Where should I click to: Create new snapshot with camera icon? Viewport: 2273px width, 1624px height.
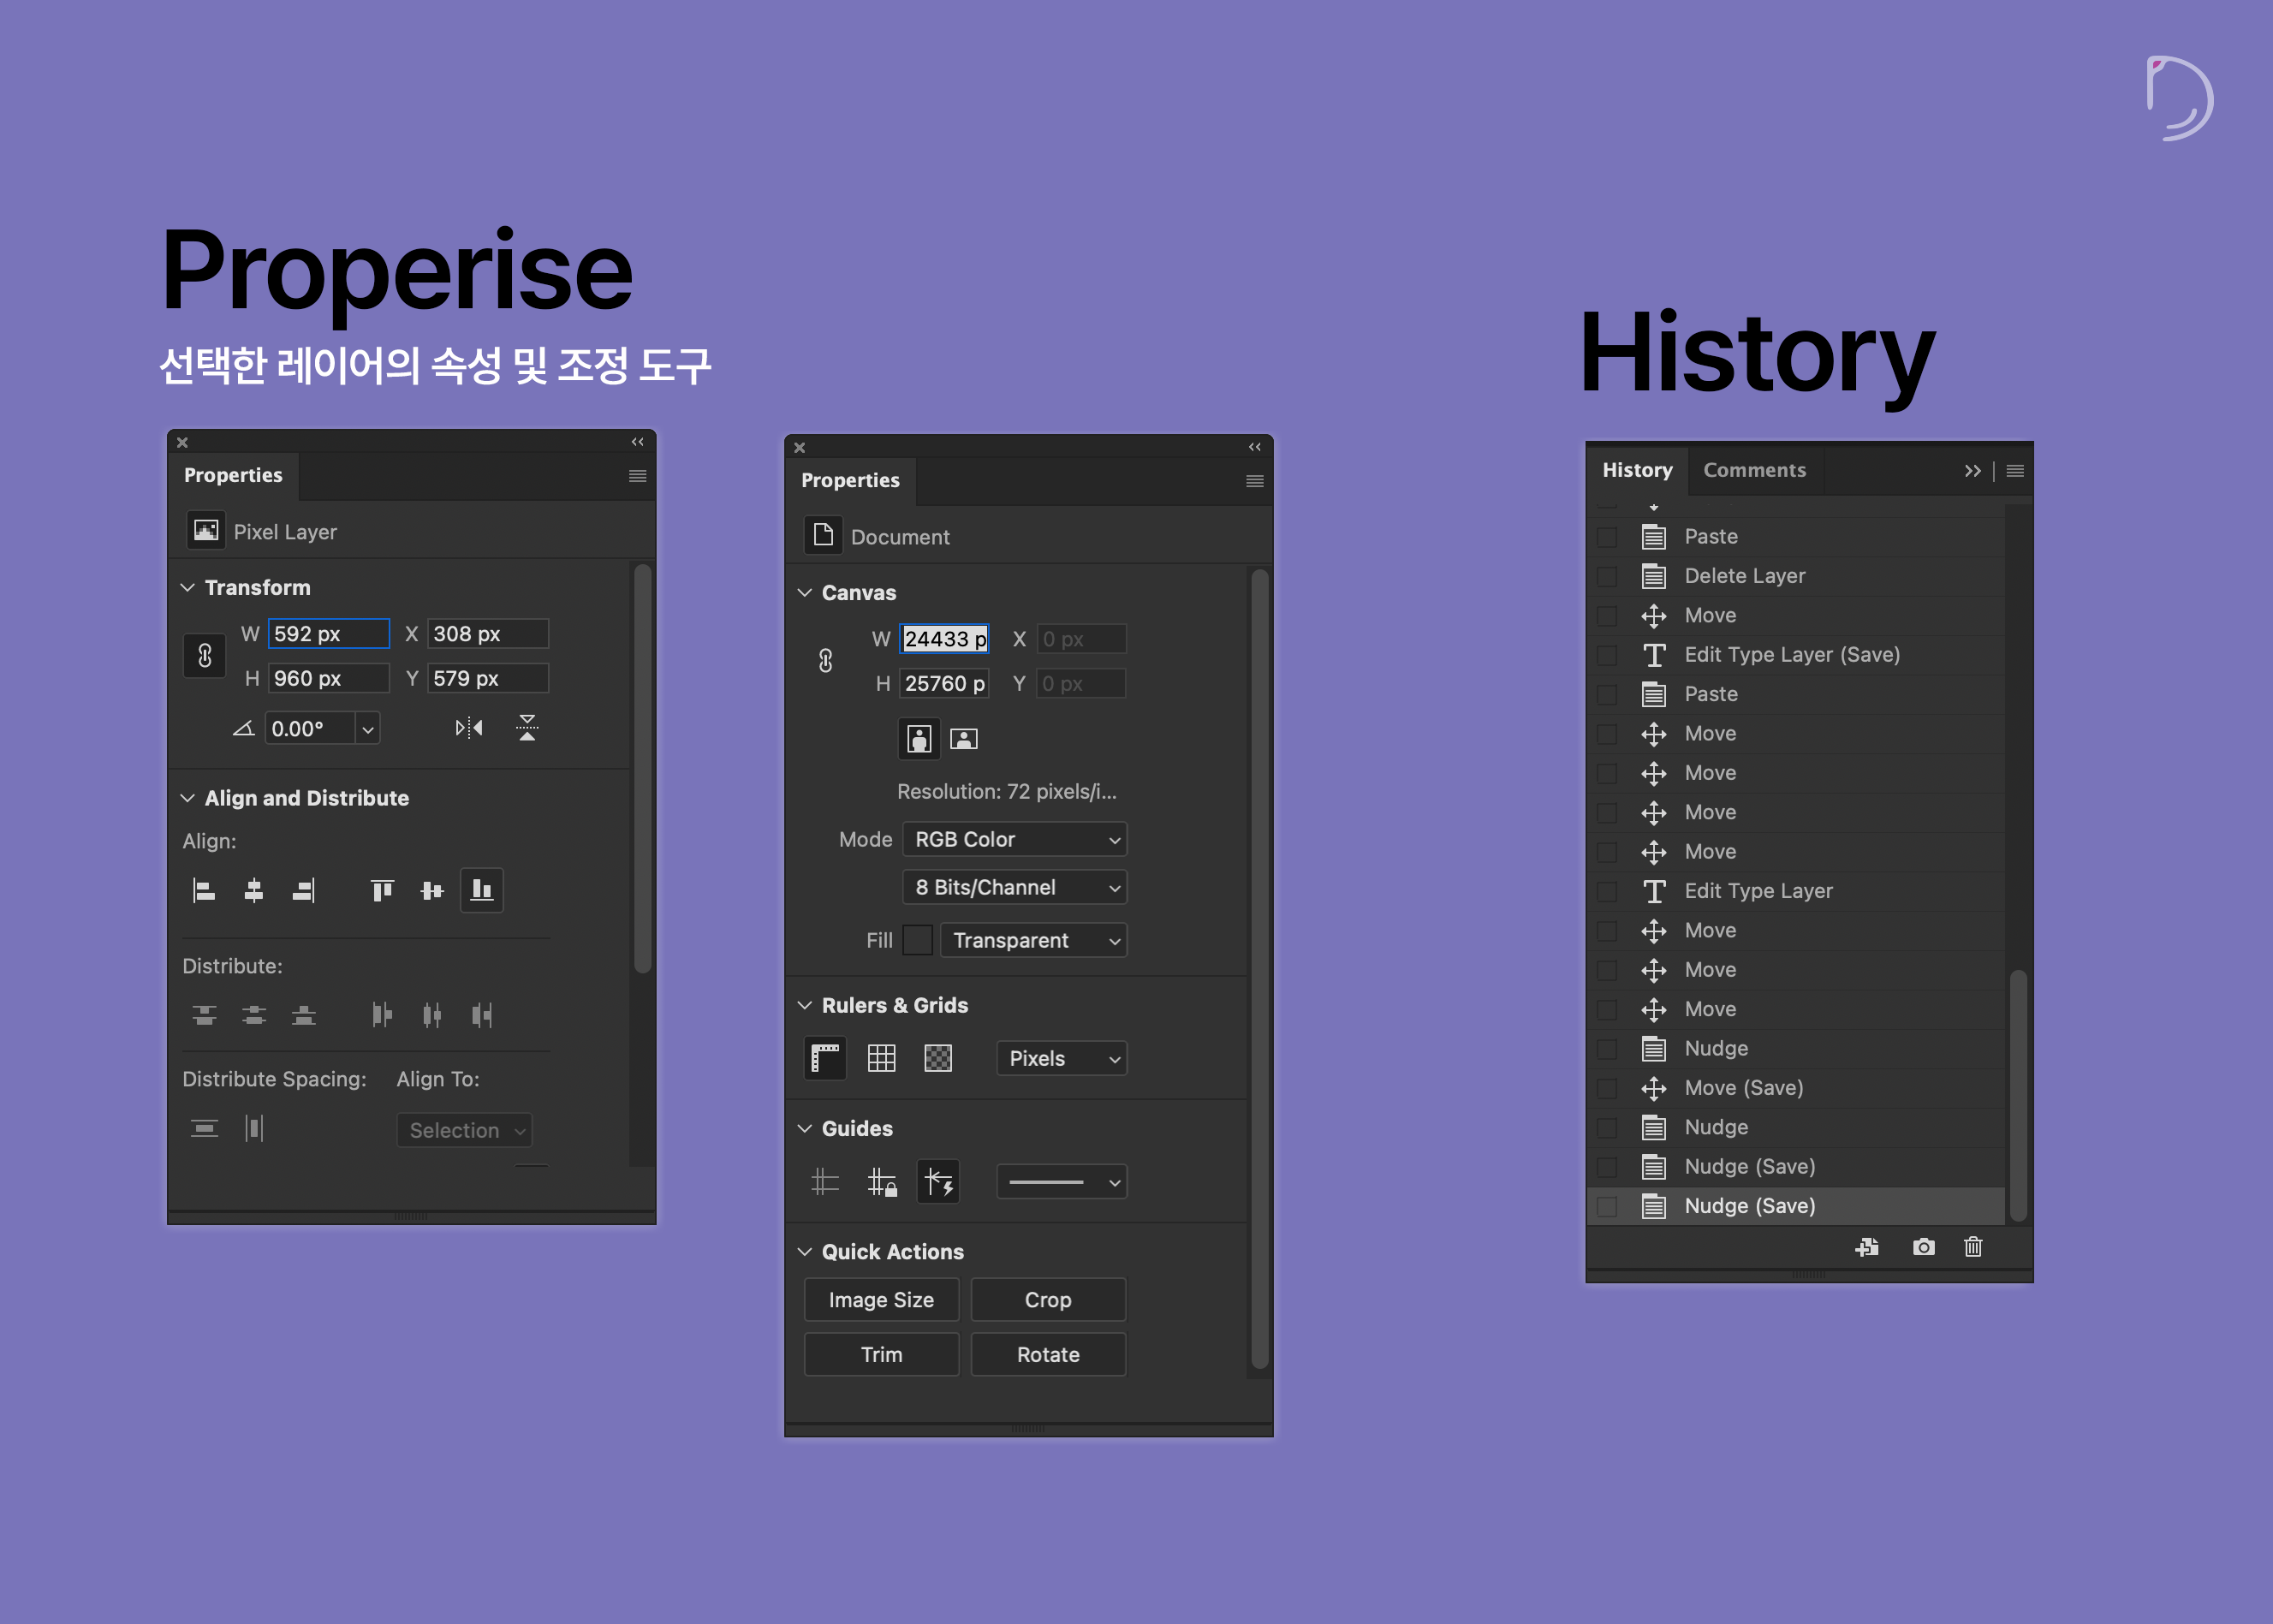point(1923,1247)
